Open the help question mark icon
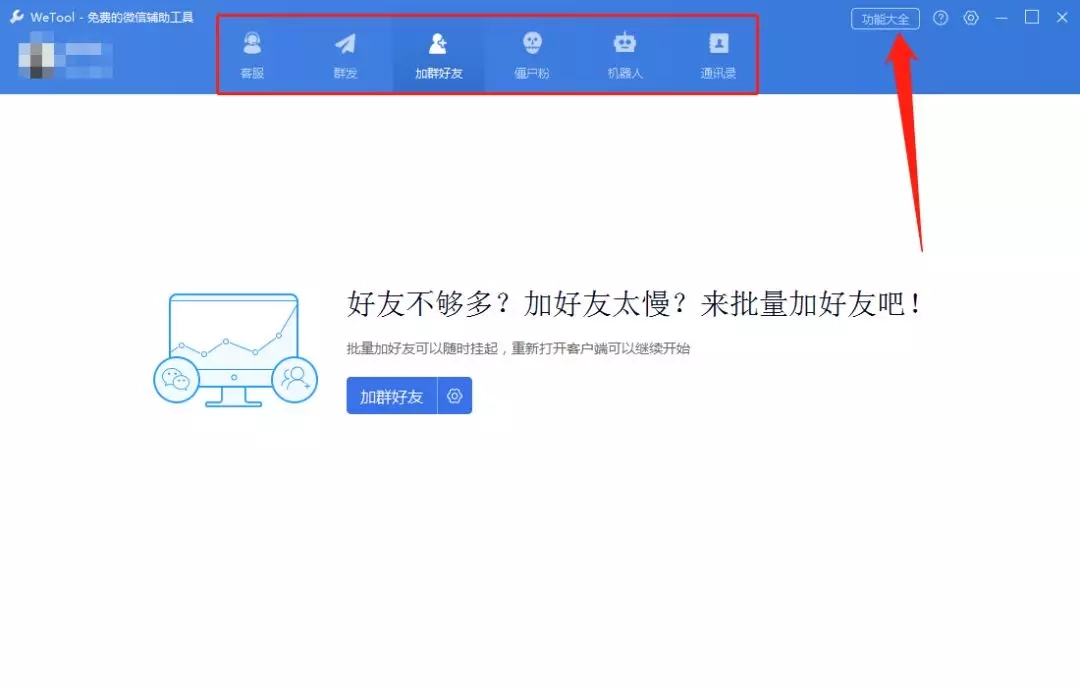 point(940,18)
